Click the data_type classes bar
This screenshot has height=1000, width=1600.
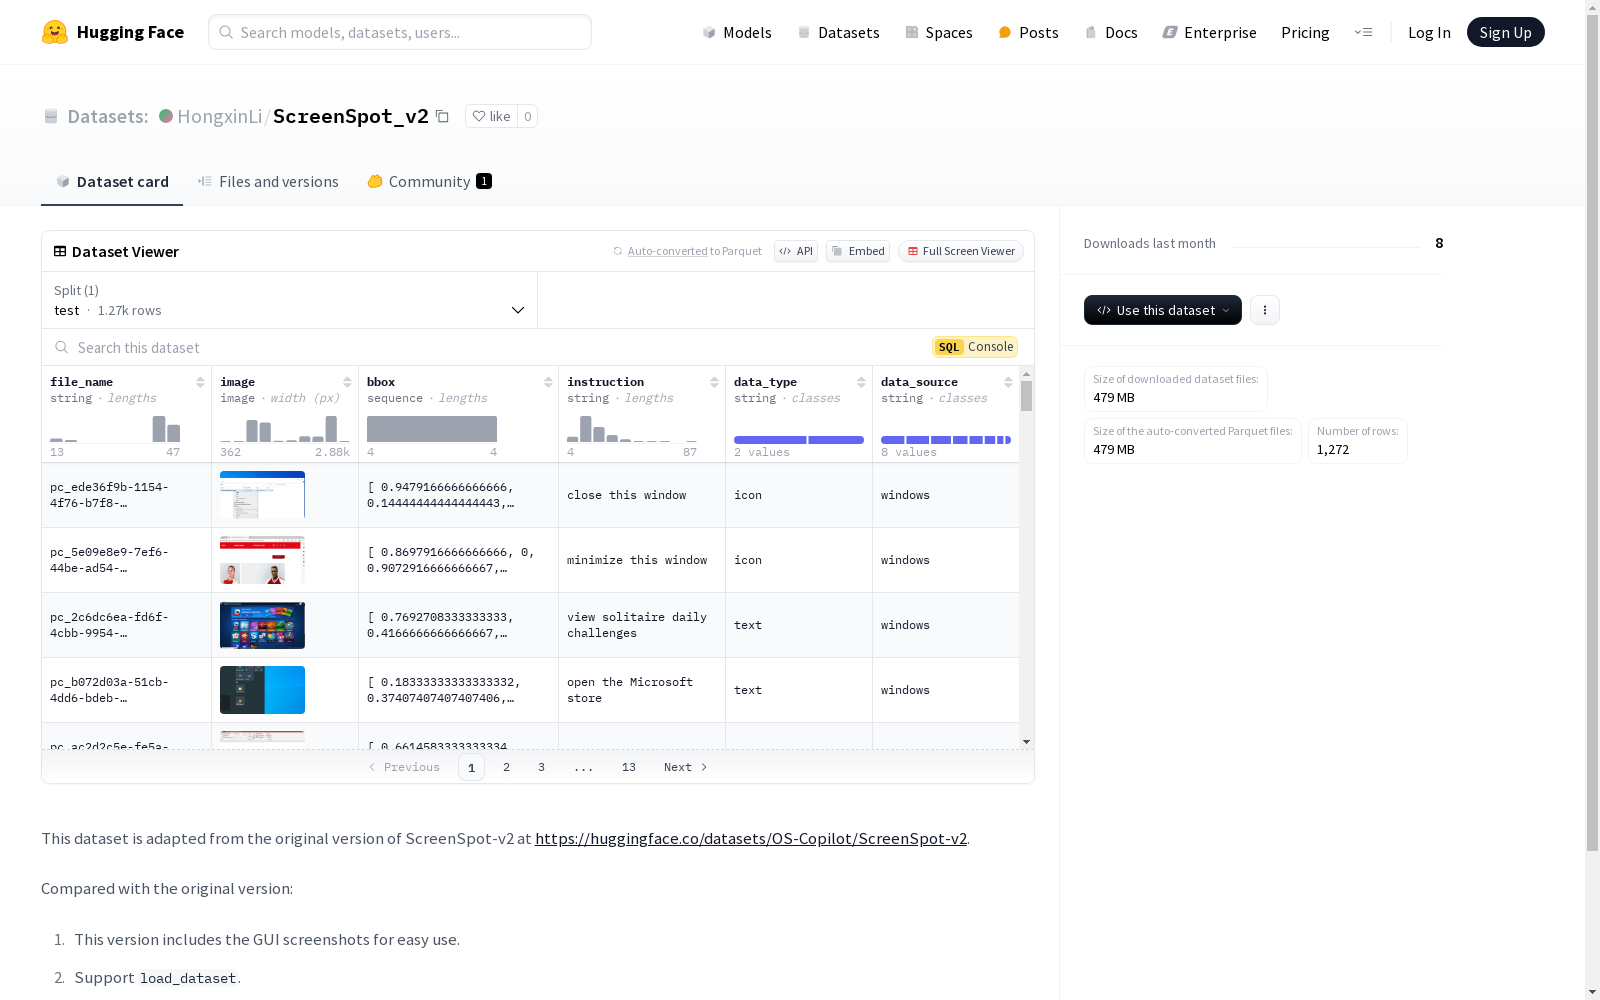coord(799,440)
